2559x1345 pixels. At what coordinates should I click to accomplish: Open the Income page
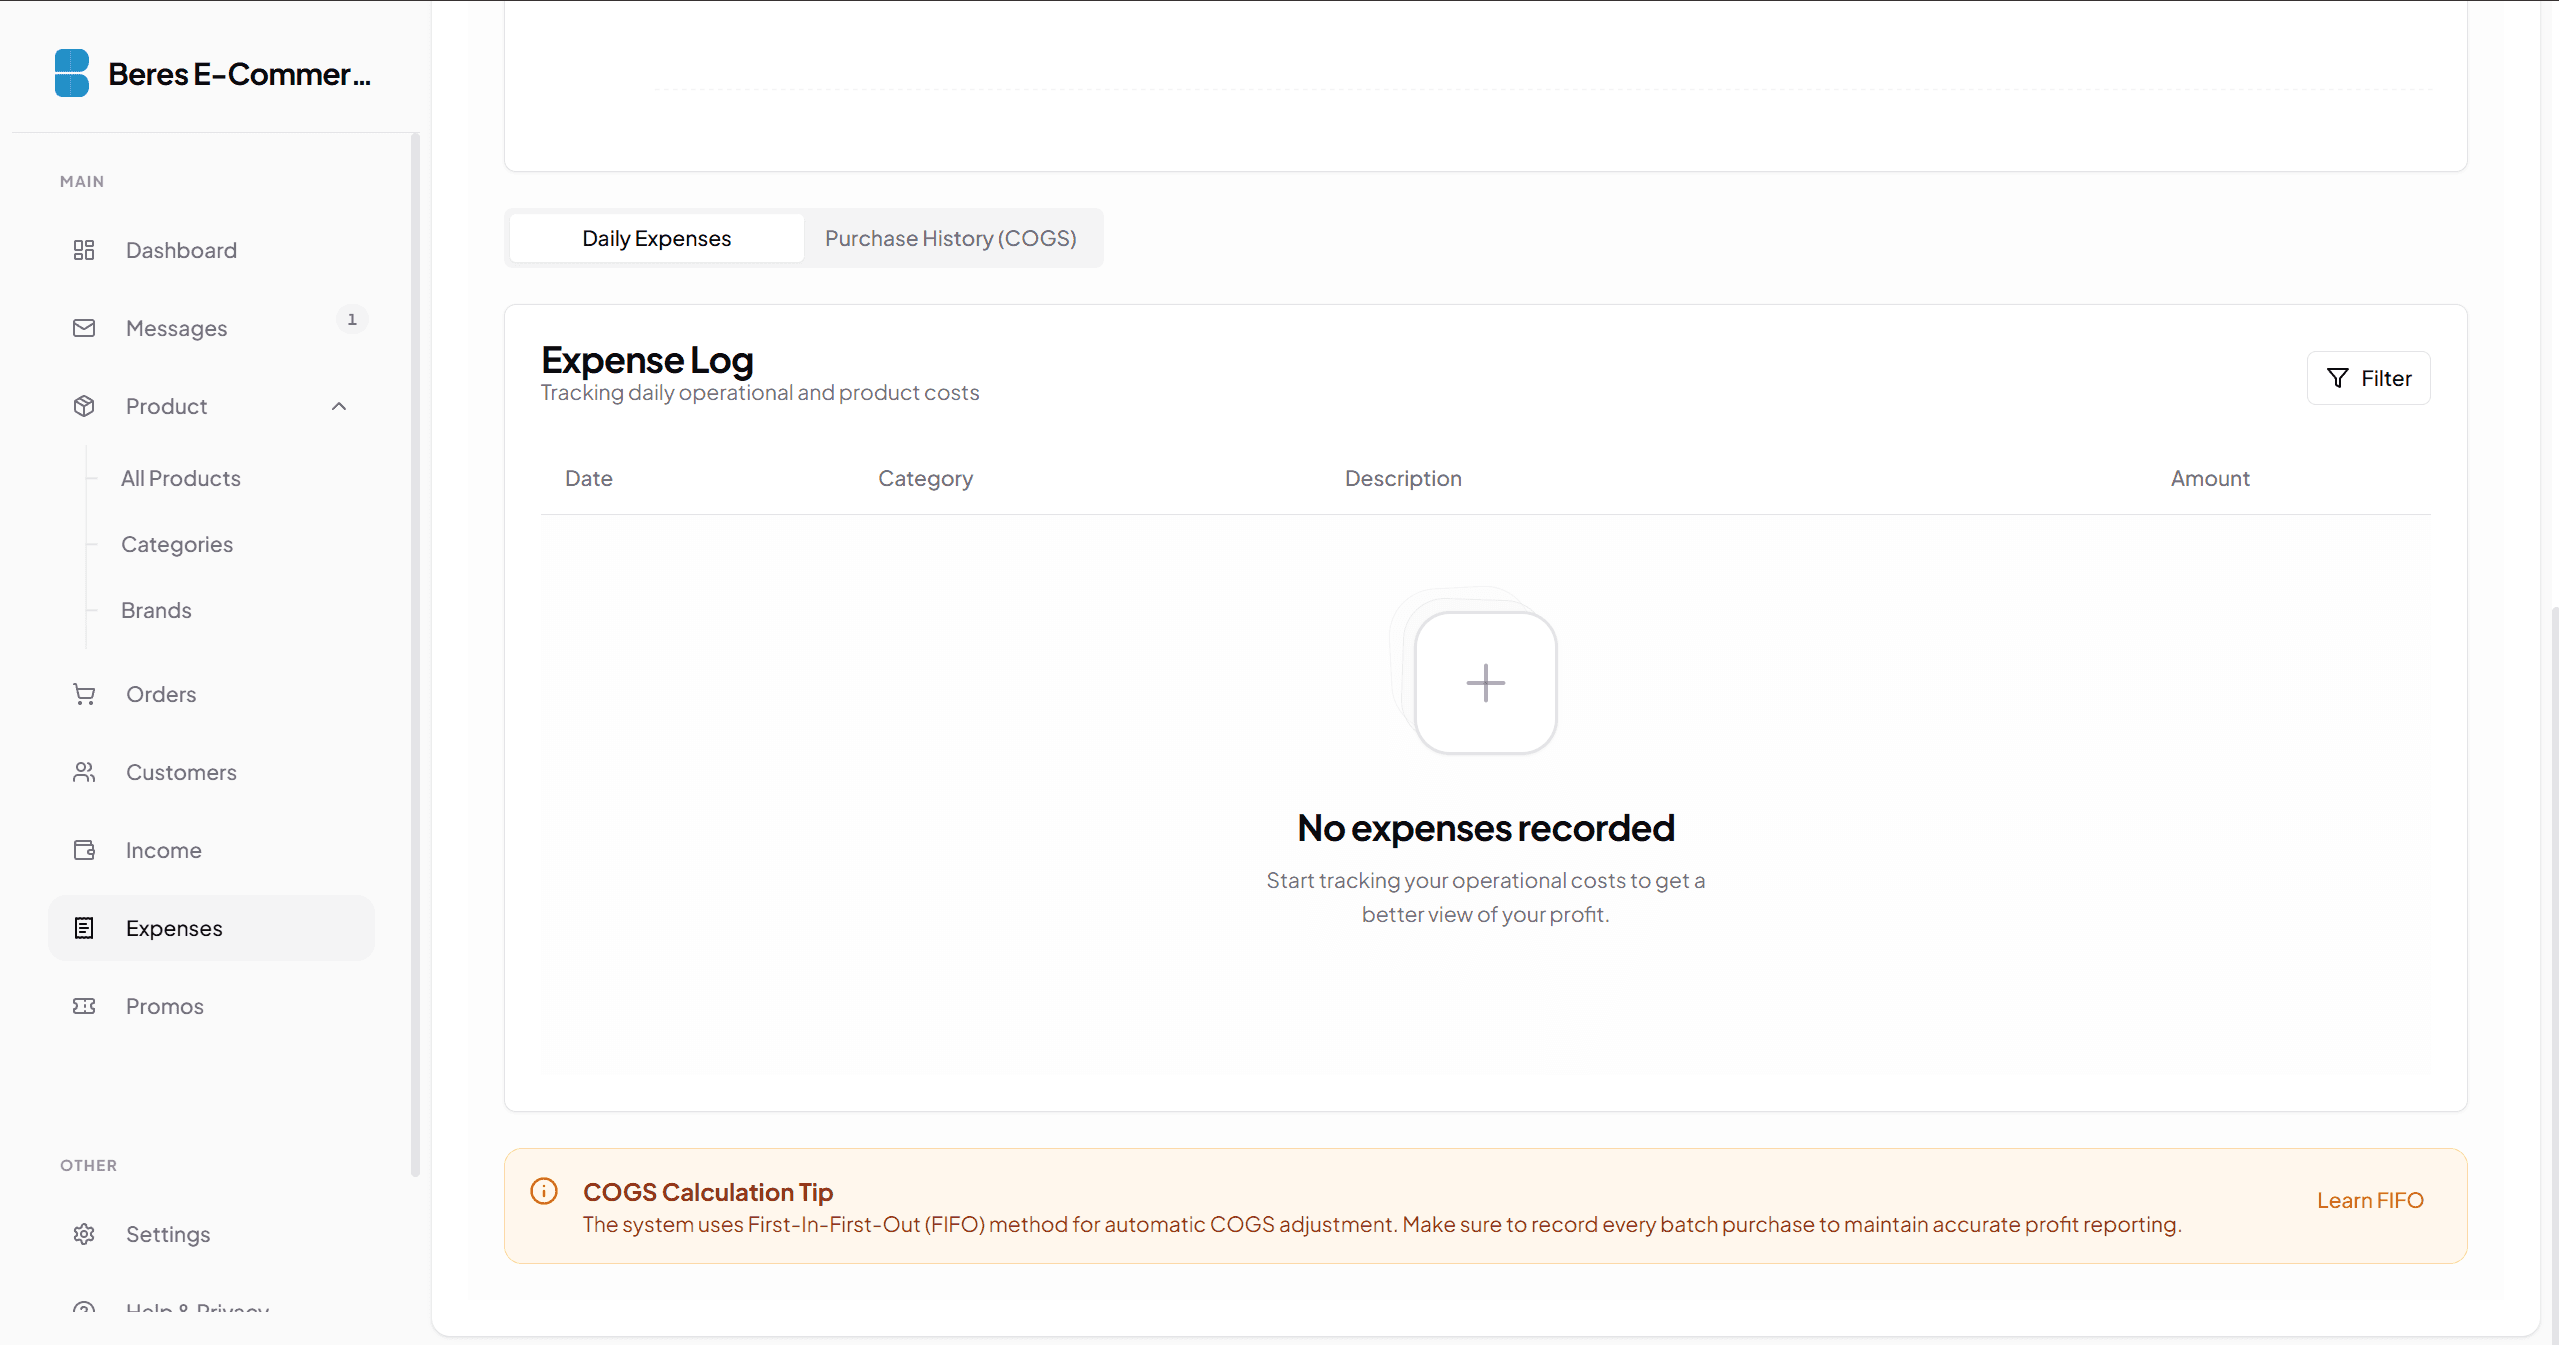tap(211, 850)
